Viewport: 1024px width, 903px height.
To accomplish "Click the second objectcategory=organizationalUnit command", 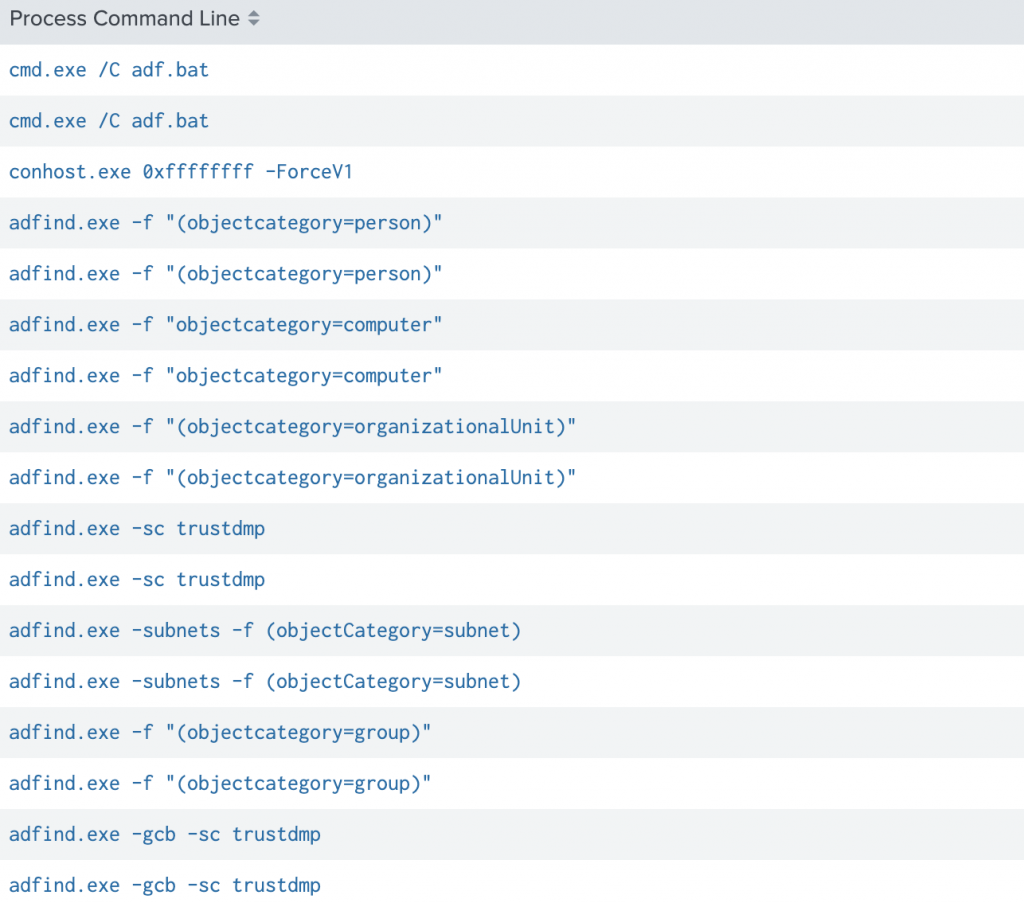I will point(292,478).
